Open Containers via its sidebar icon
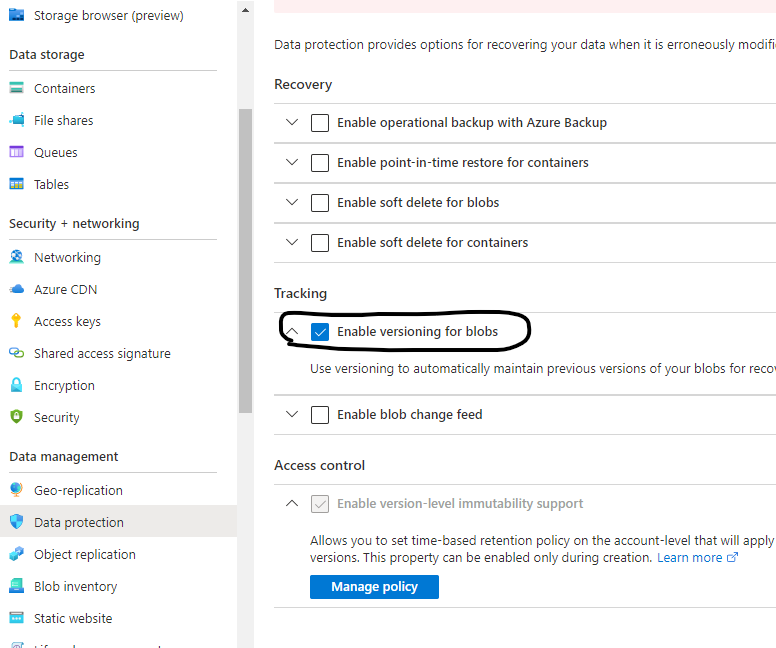The height and width of the screenshot is (648, 776). pos(16,88)
